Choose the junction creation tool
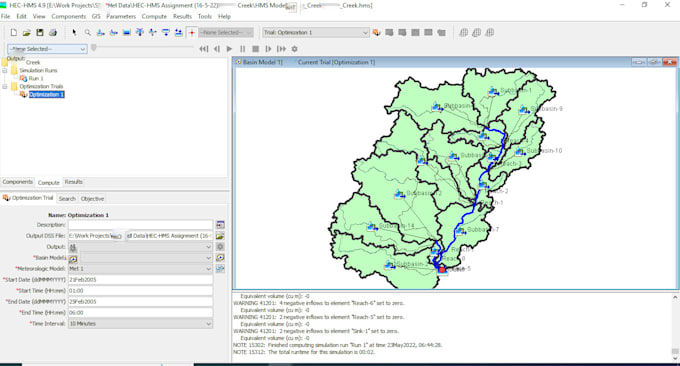The width and height of the screenshot is (680, 366). 140,33
